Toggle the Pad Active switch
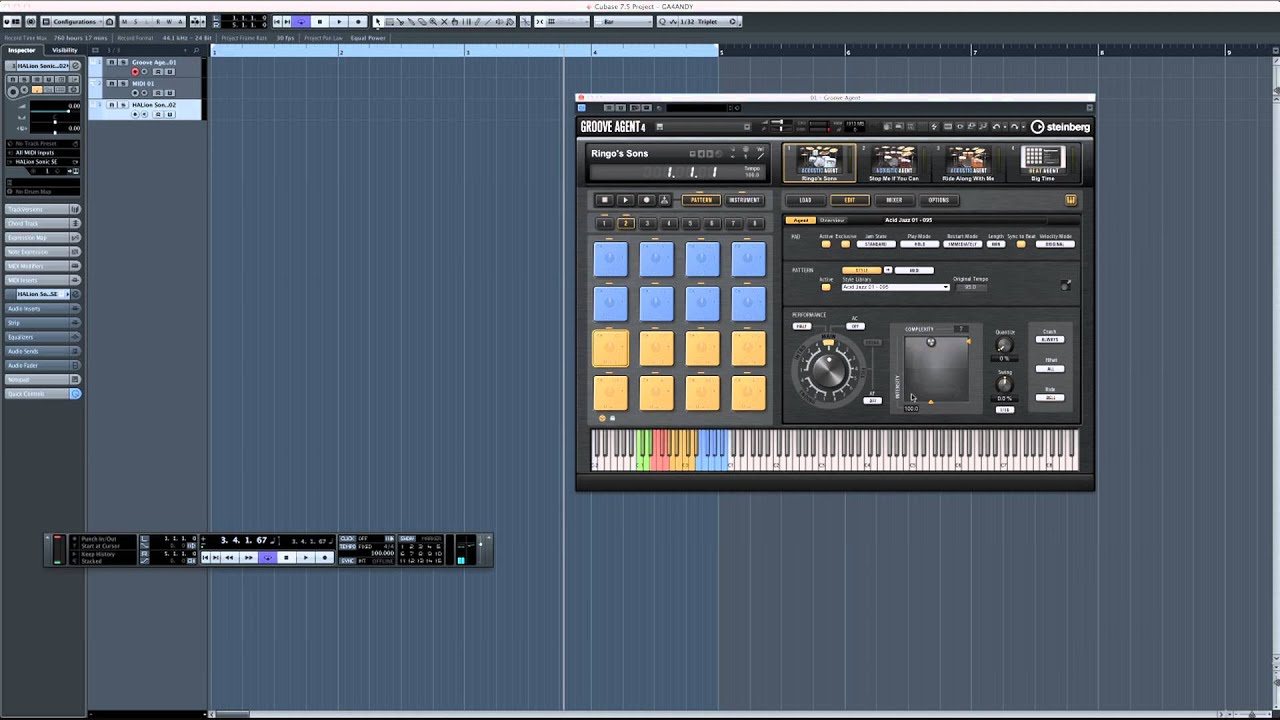 pos(826,244)
